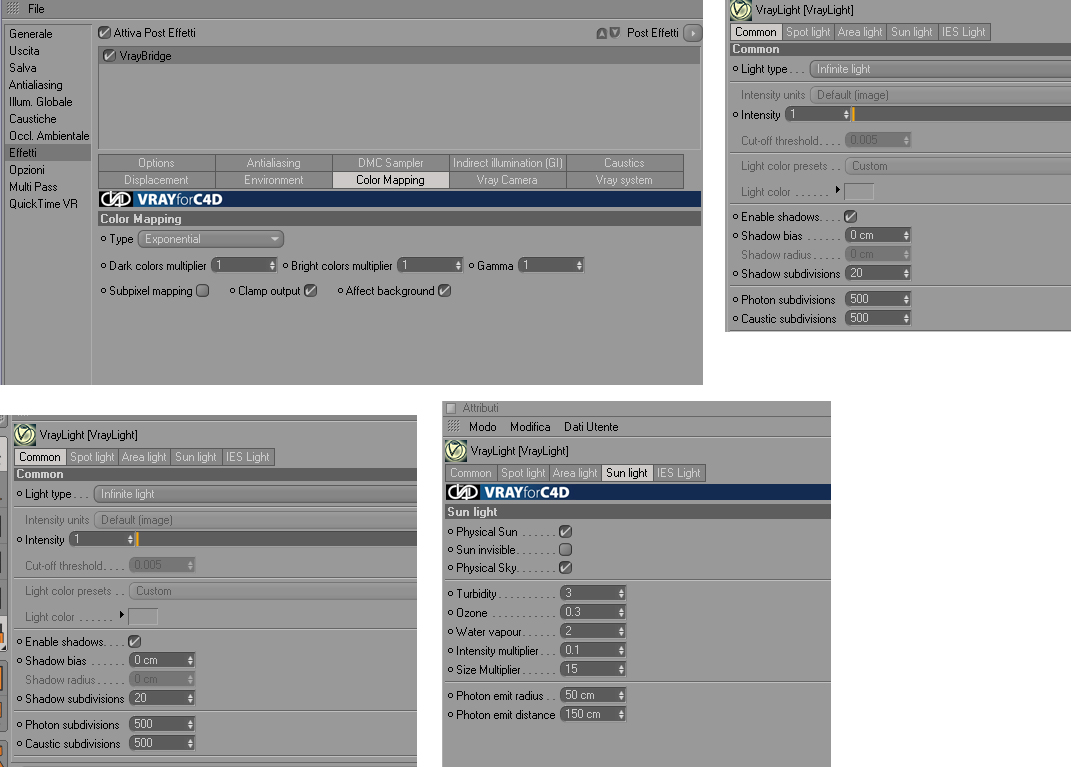Click the Light color swatch in top-right panel

click(859, 192)
